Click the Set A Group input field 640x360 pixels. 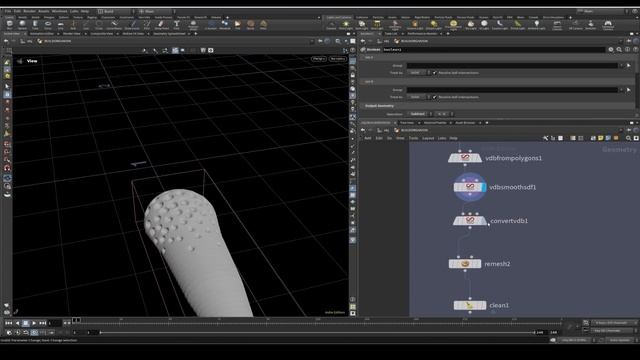[x=512, y=65]
